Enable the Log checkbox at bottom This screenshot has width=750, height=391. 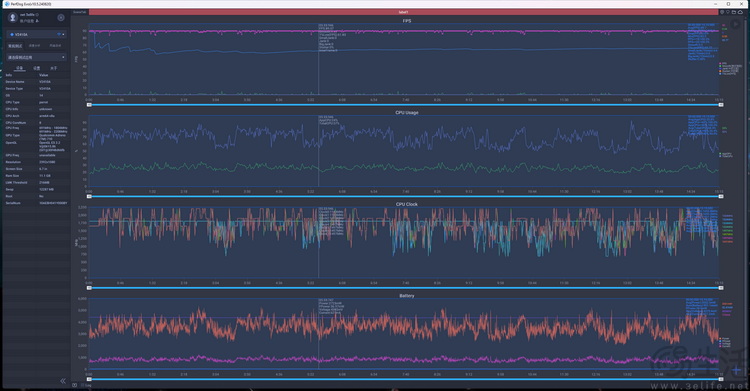82,385
